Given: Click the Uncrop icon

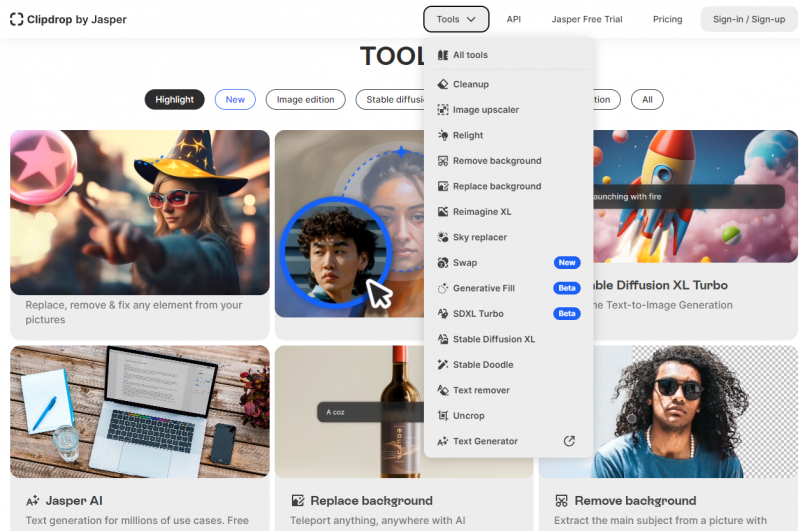Looking at the screenshot, I should [x=443, y=416].
